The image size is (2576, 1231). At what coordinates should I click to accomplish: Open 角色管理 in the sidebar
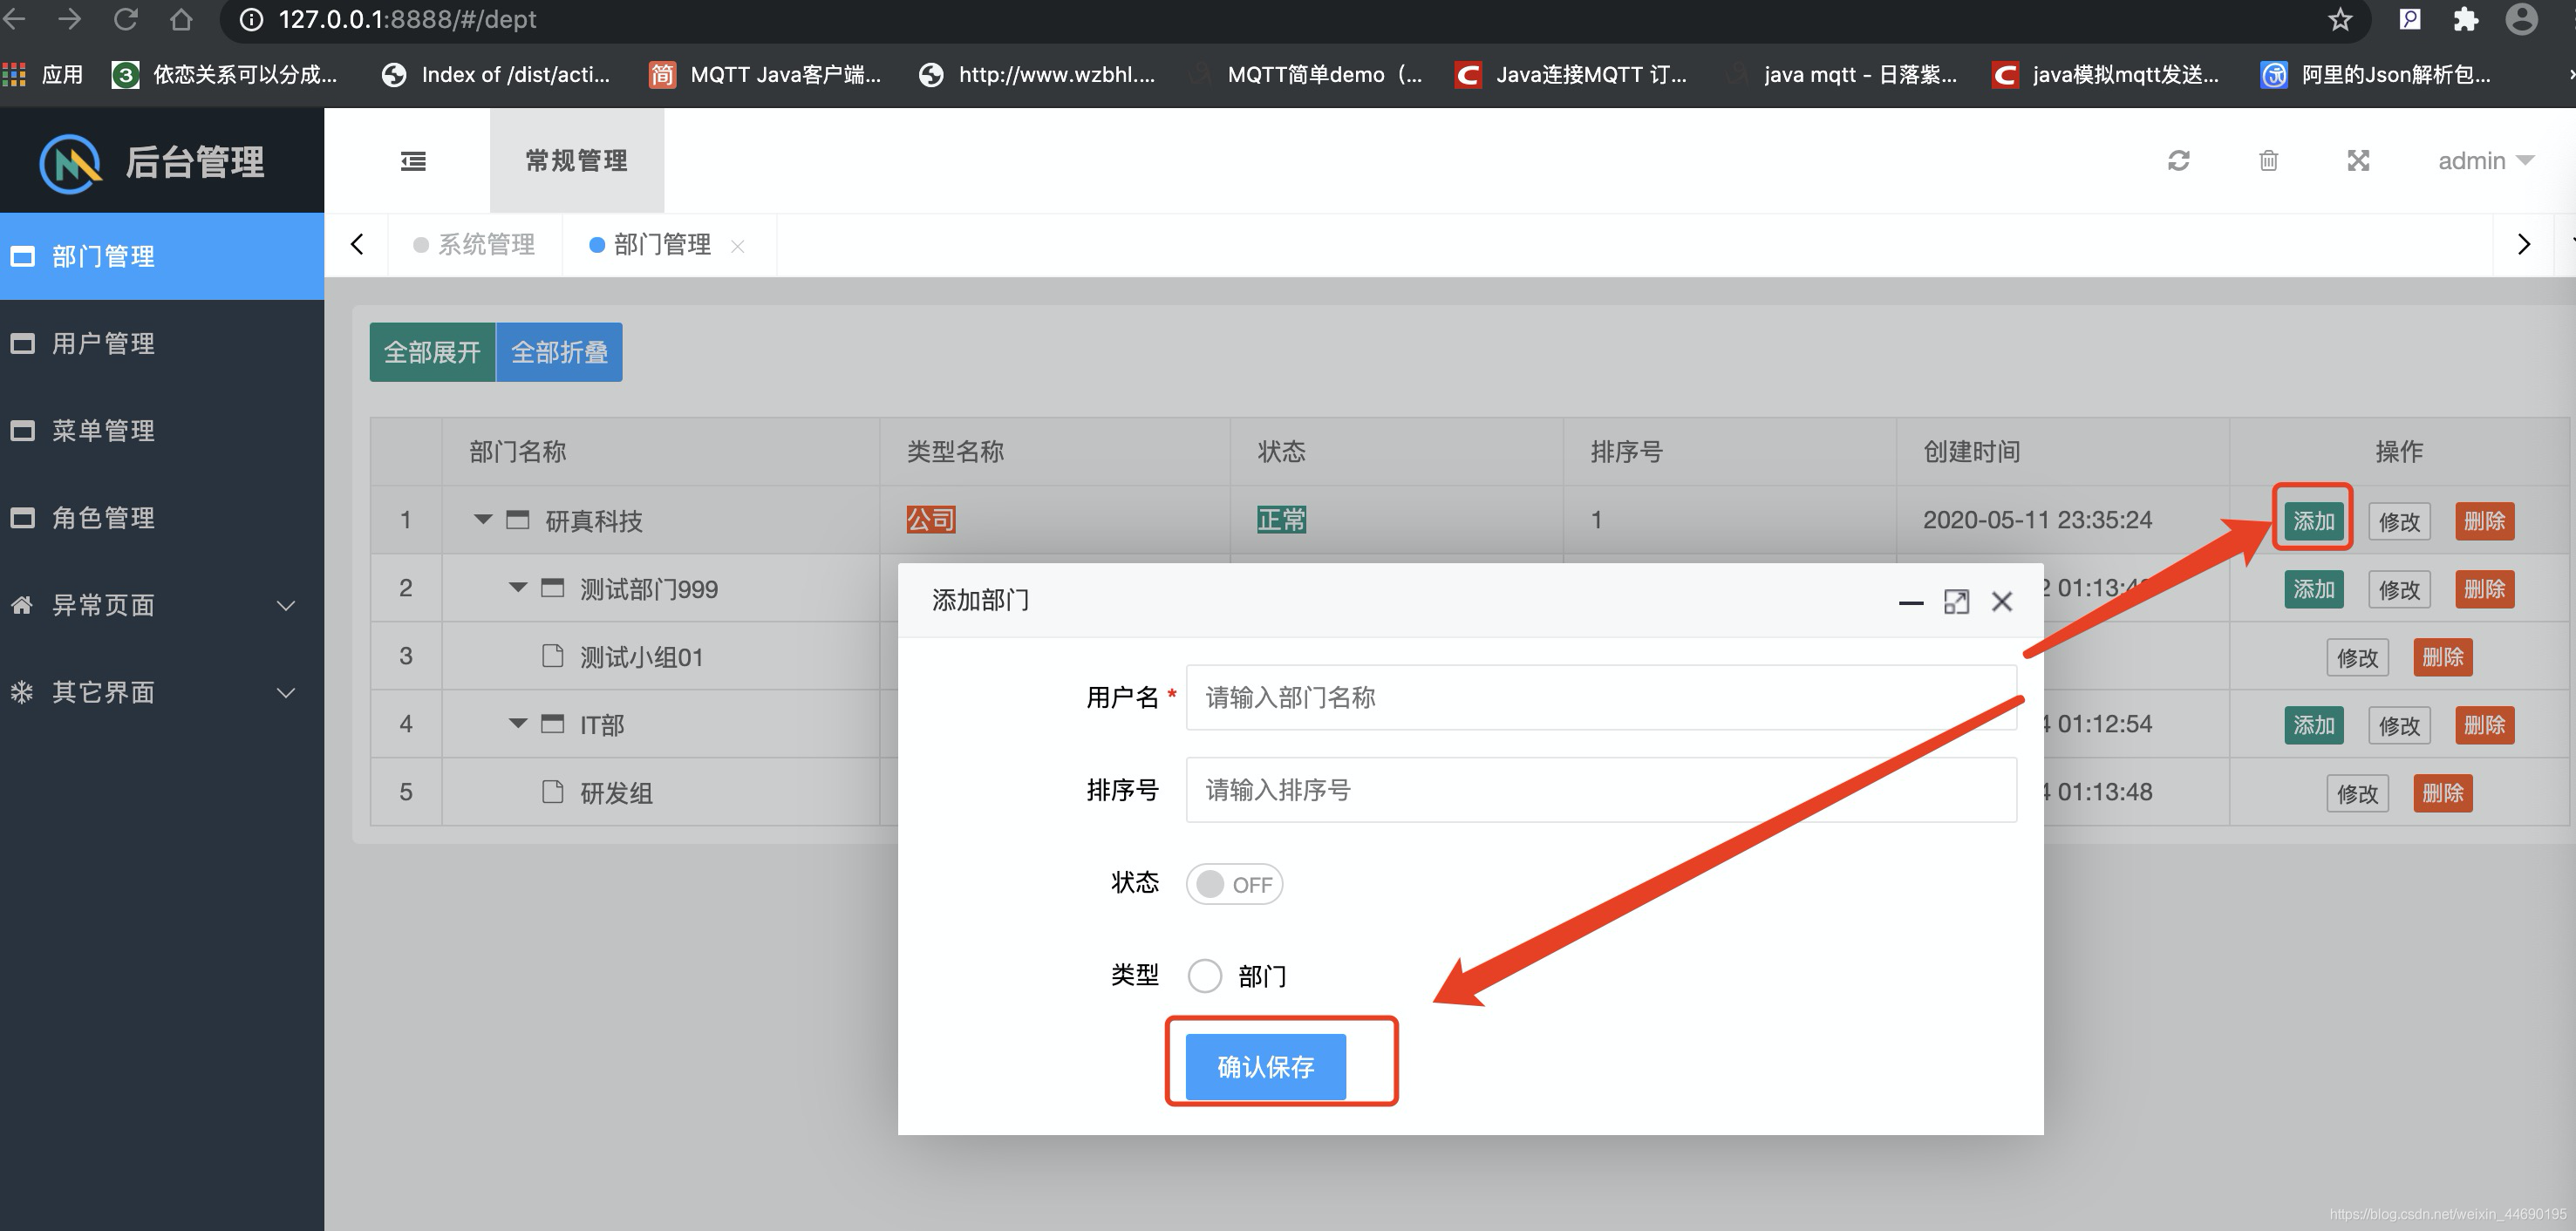tap(162, 518)
